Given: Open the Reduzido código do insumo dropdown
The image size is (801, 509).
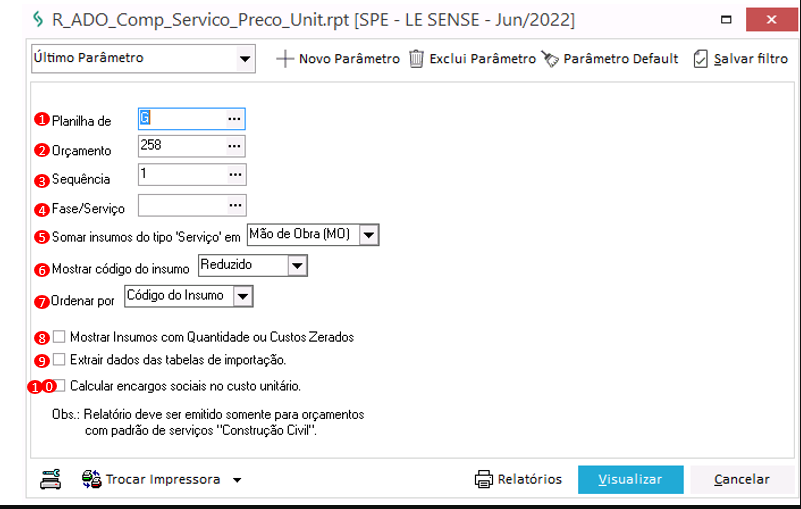Looking at the screenshot, I should click(297, 266).
